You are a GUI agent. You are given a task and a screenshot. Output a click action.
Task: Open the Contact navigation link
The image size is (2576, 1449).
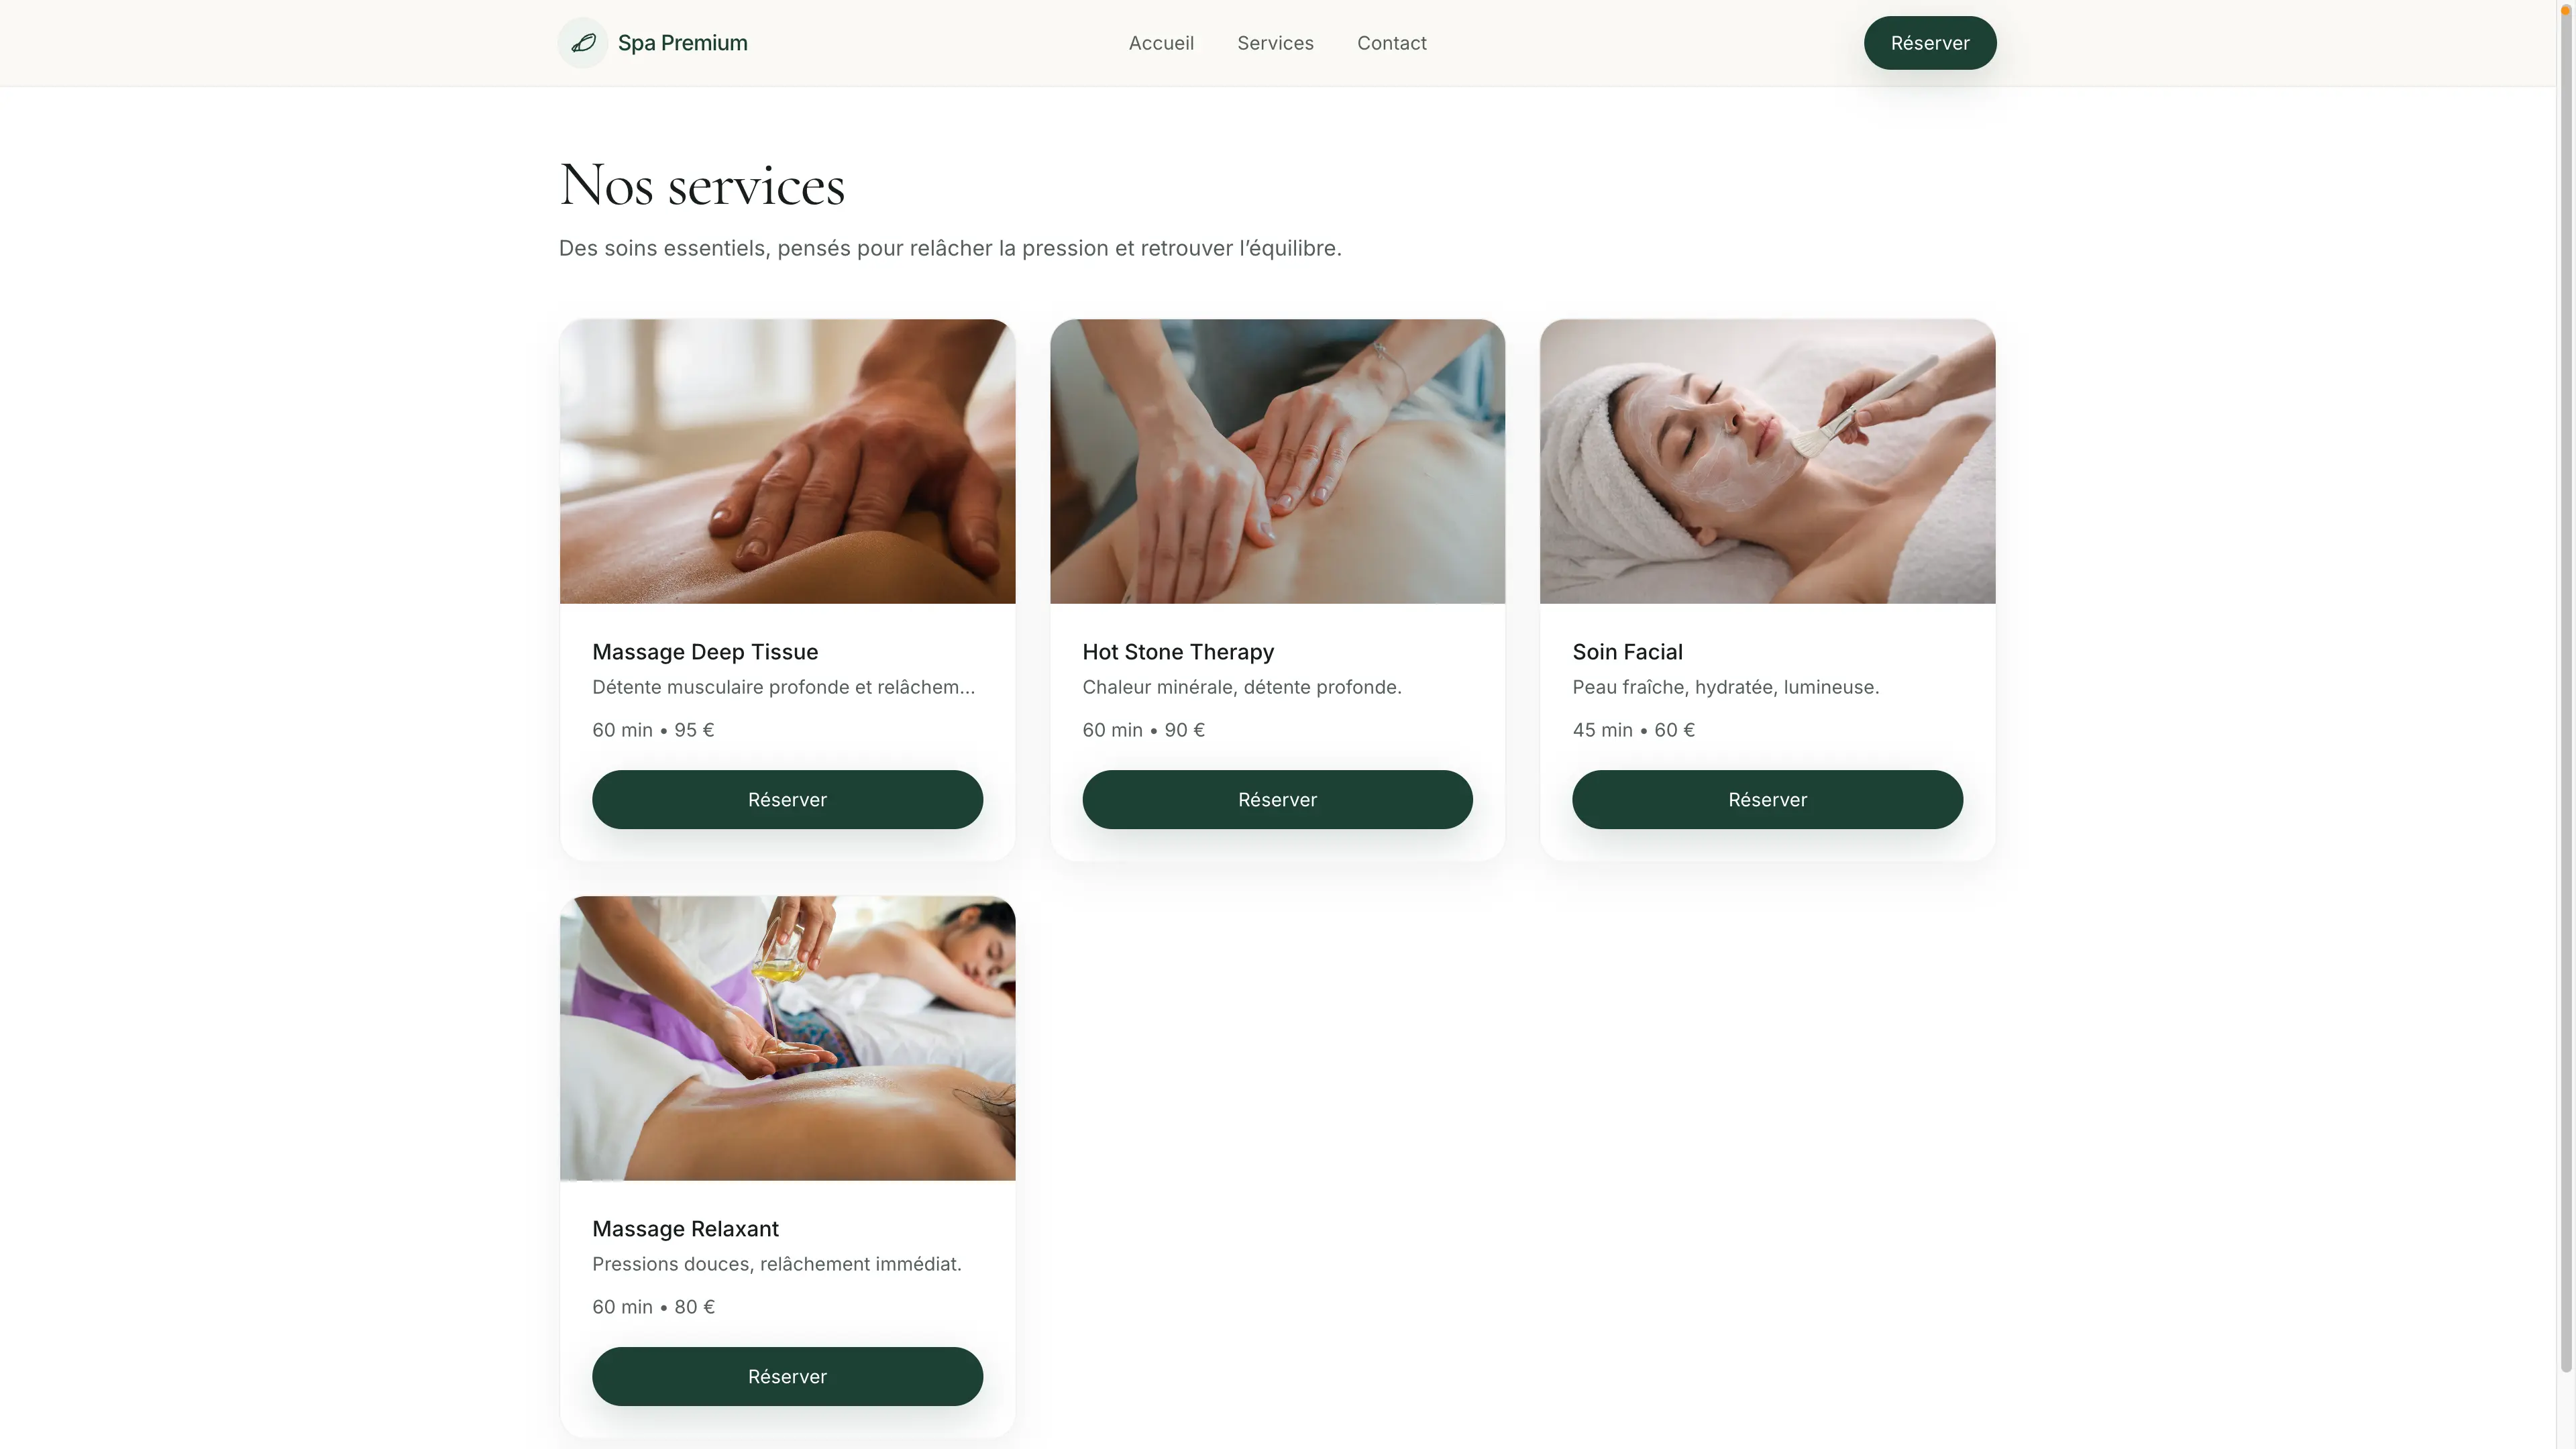point(1391,43)
